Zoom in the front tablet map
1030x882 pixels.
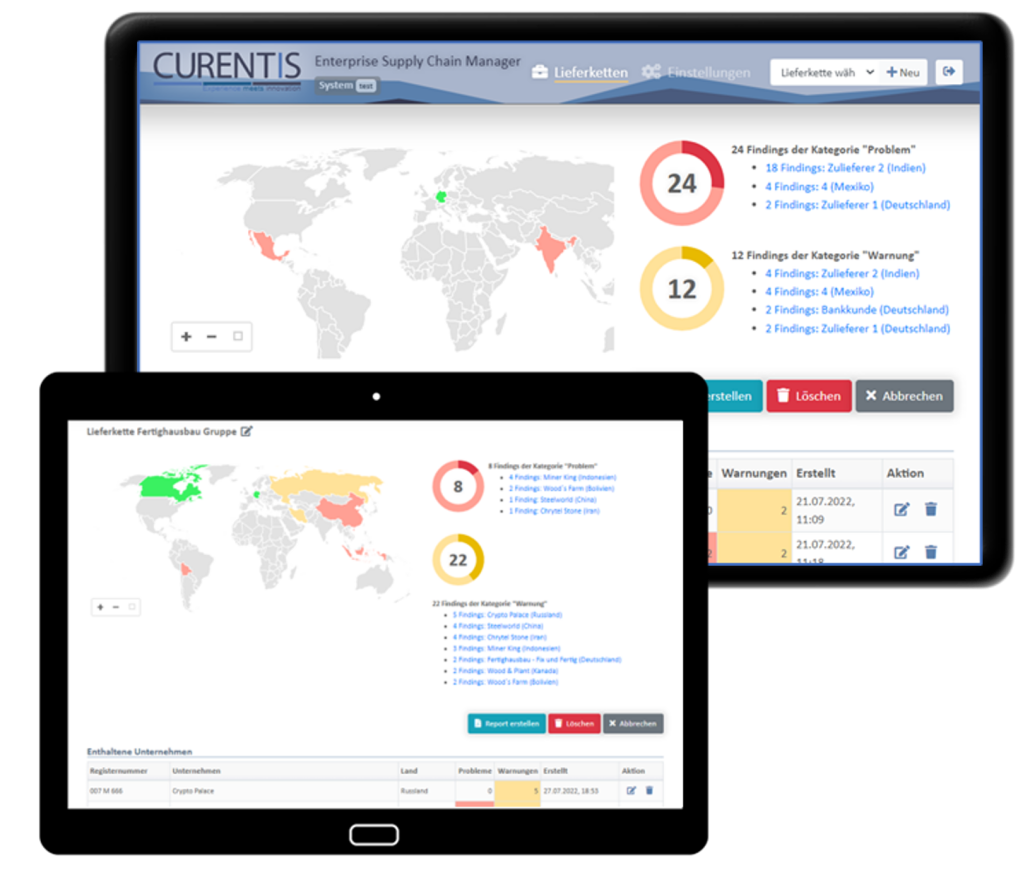coord(101,607)
